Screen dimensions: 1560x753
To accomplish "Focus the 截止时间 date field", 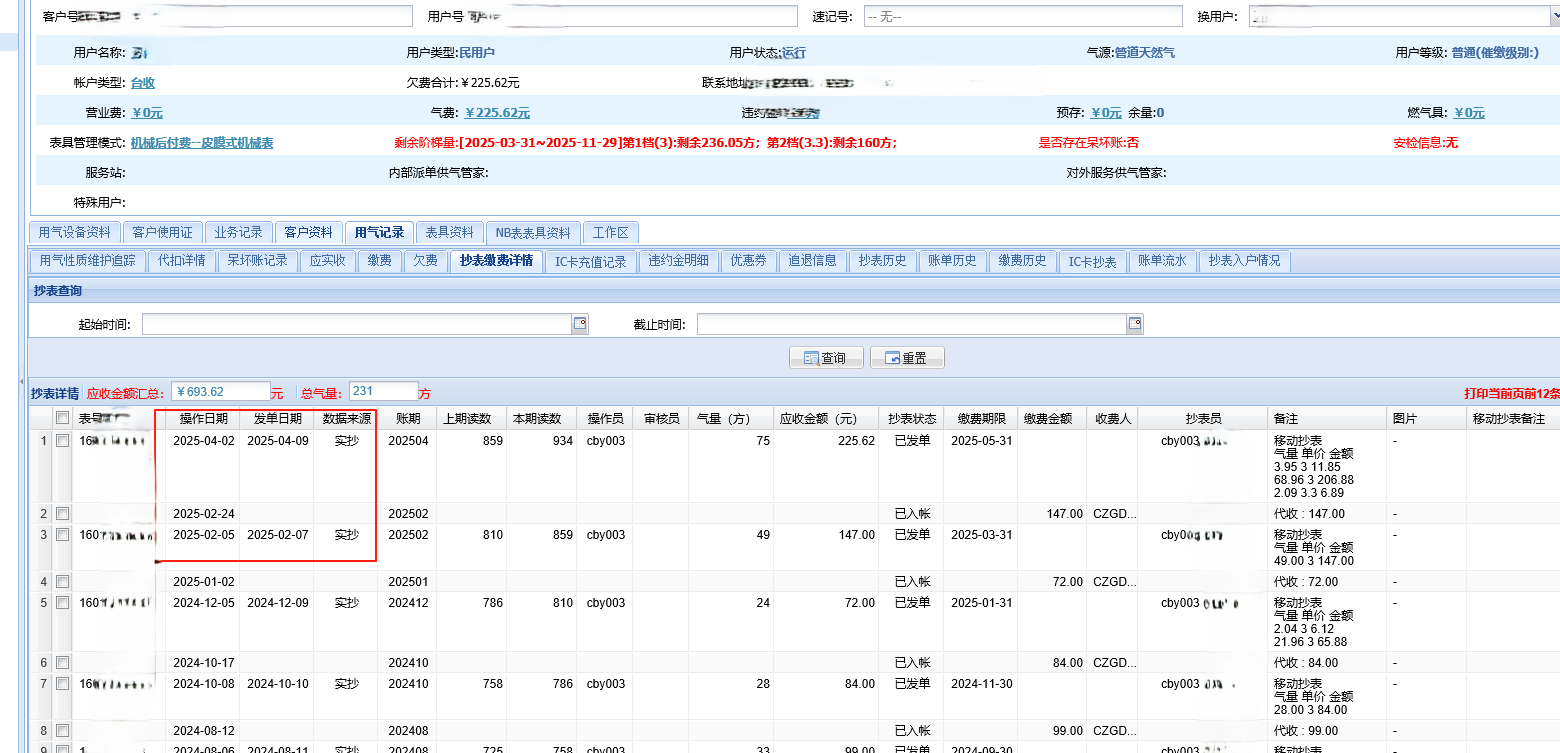I will pos(912,324).
